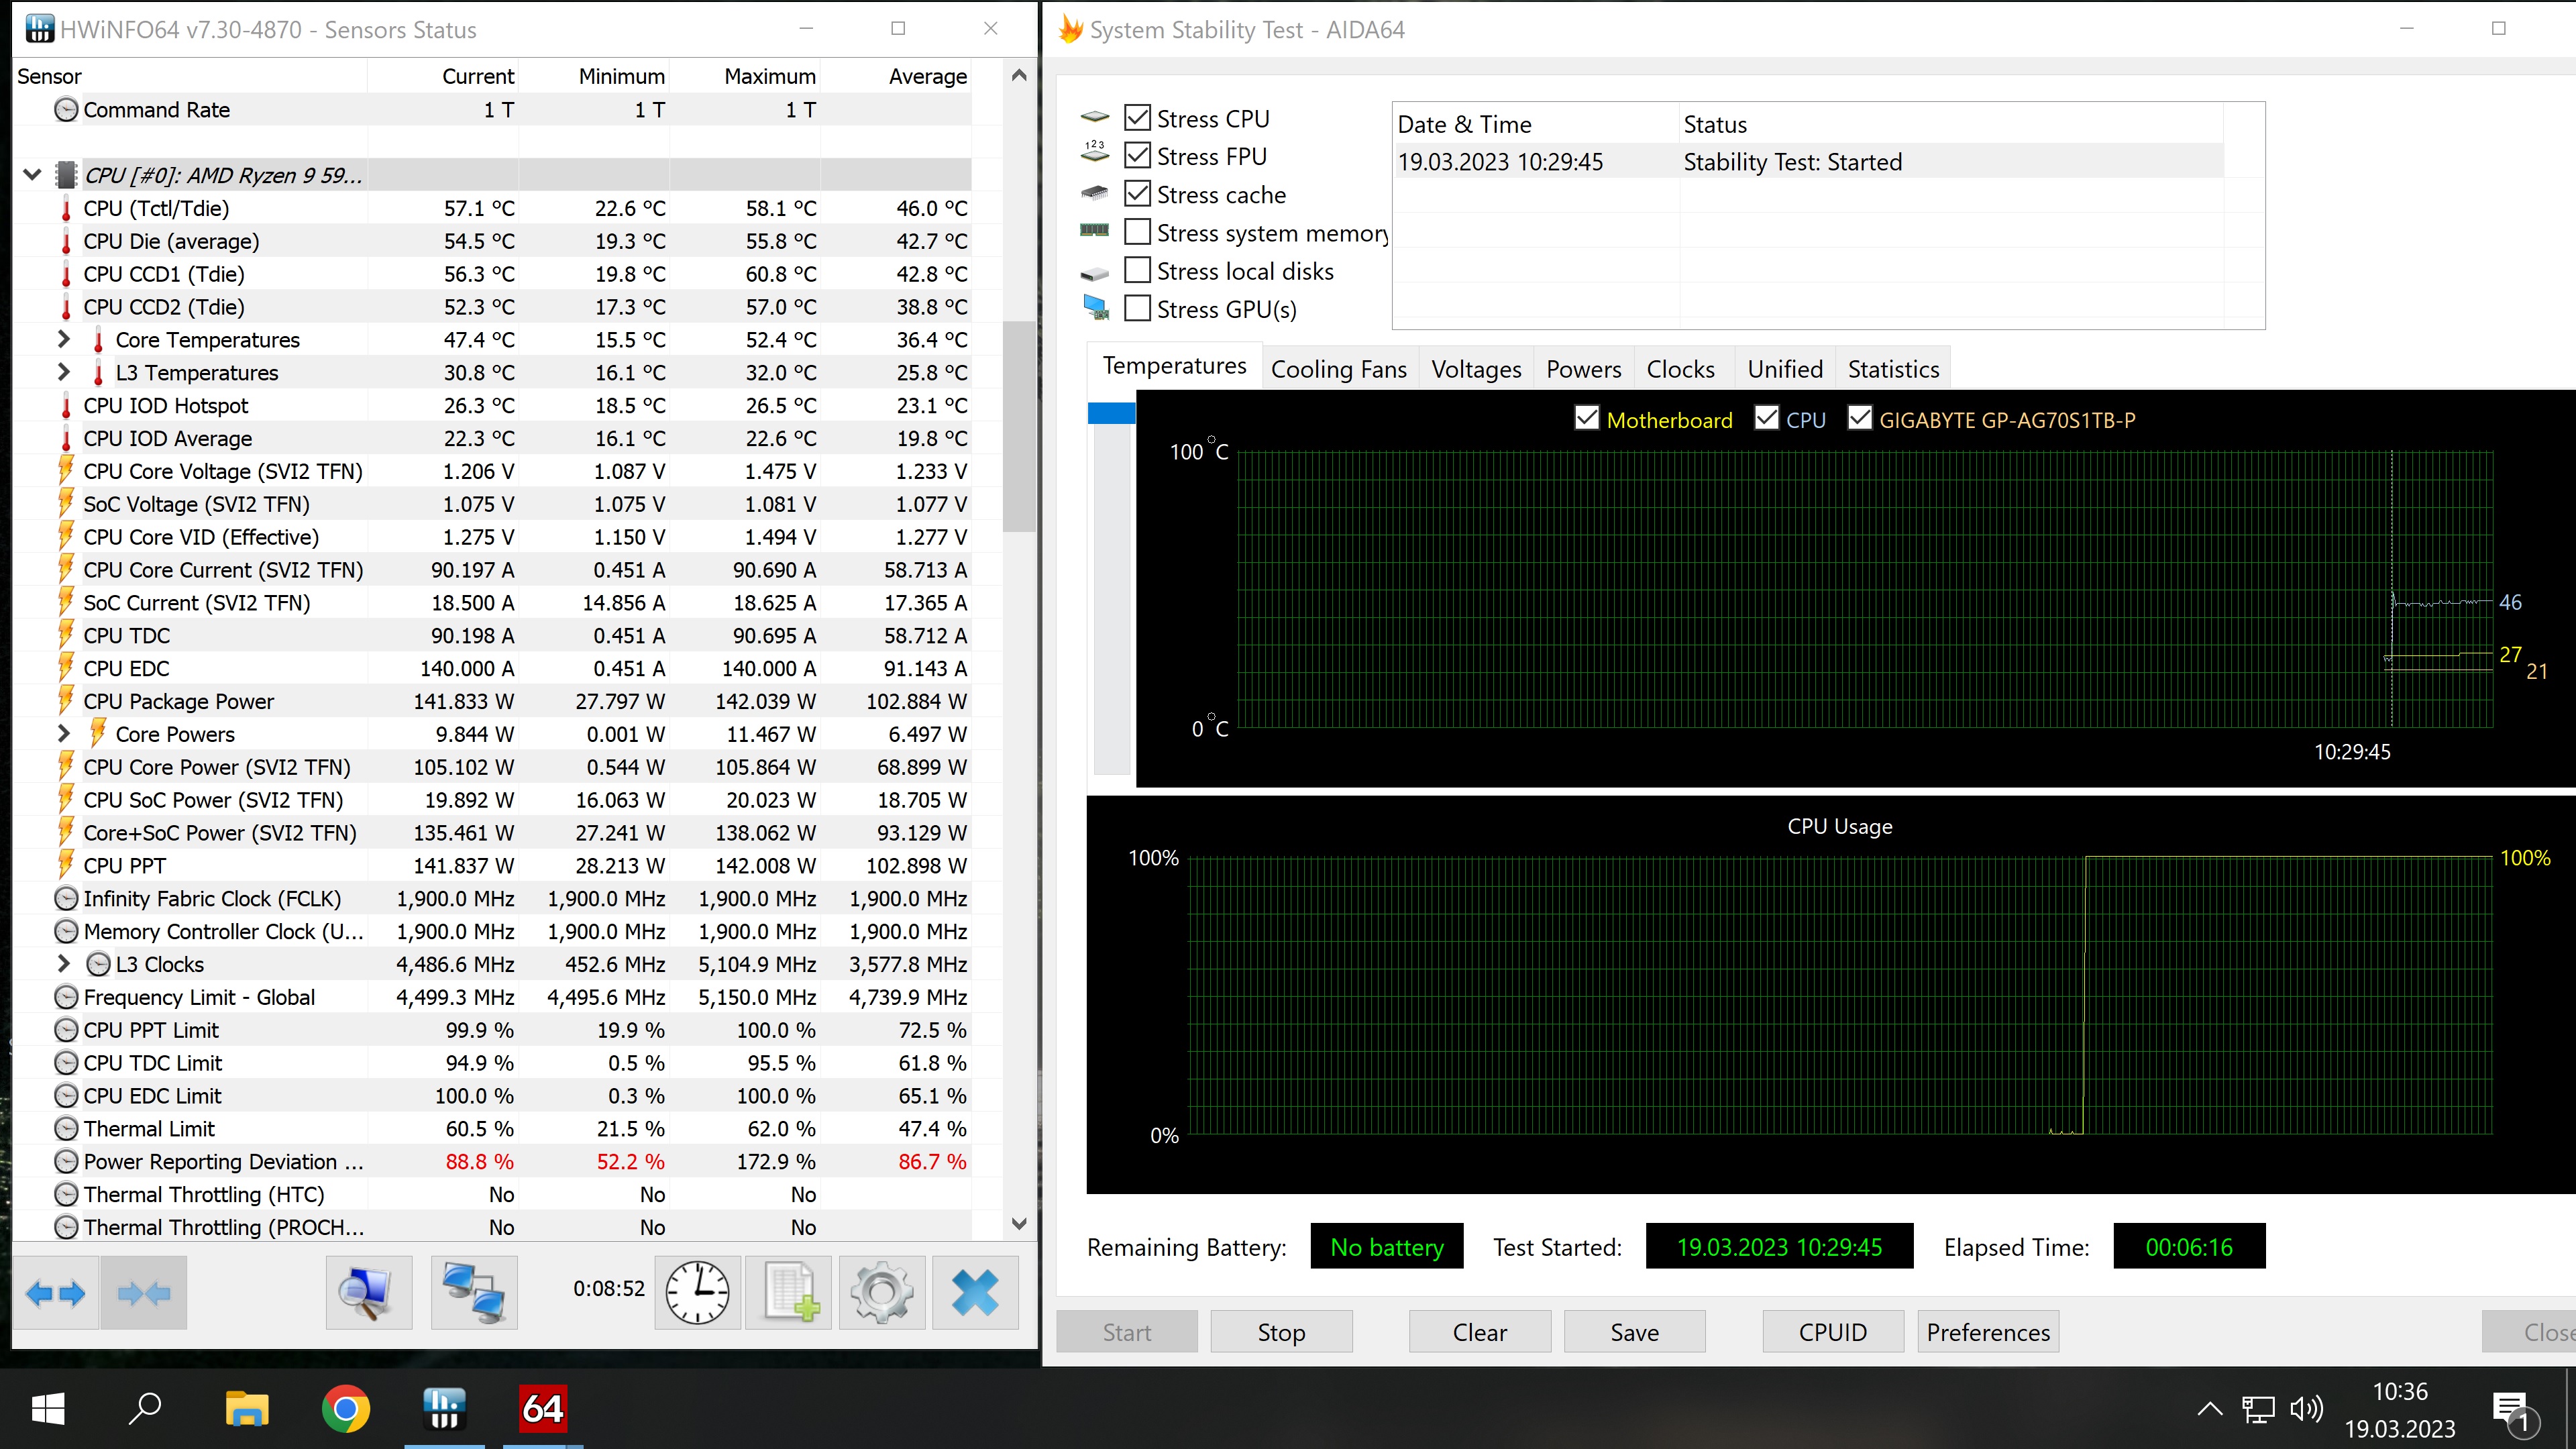The width and height of the screenshot is (2576, 1449).
Task: Click HWiNFO expand columns arrows icon
Action: tap(56, 1293)
